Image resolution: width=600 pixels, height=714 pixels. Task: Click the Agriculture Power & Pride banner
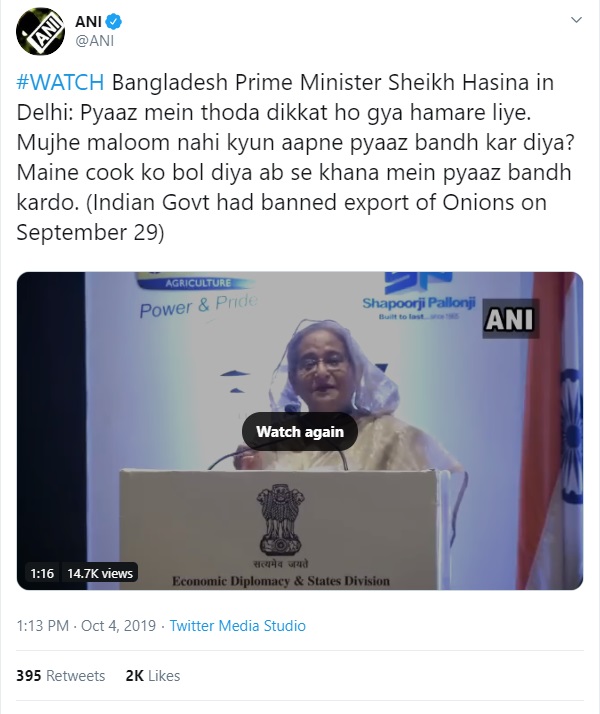pyautogui.click(x=198, y=296)
